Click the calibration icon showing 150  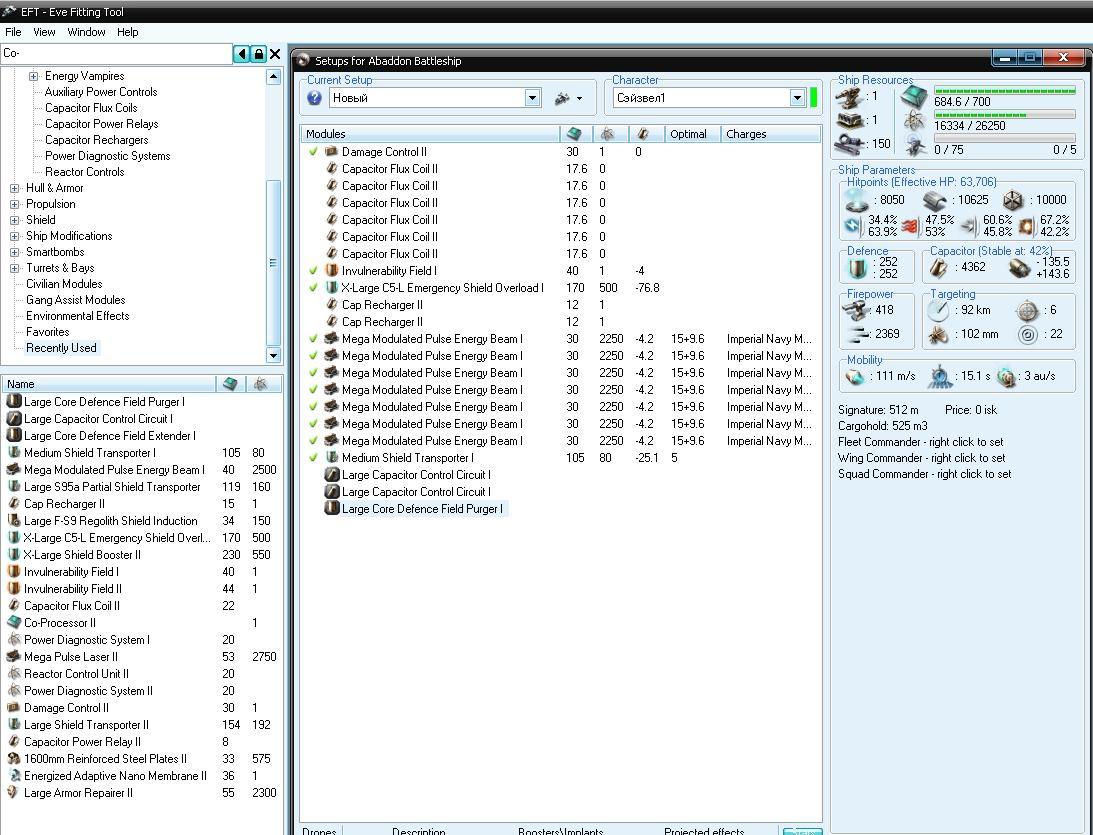(x=851, y=144)
